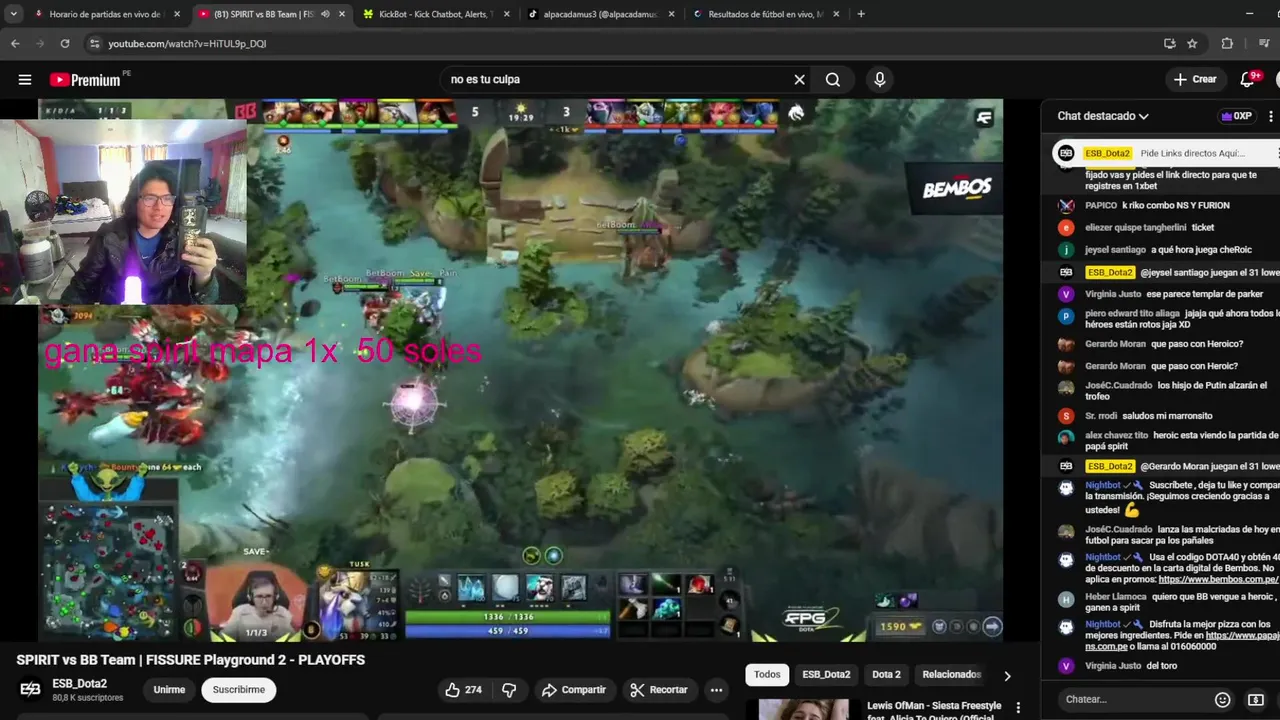Select the Dota 2 filter chip

click(x=886, y=674)
